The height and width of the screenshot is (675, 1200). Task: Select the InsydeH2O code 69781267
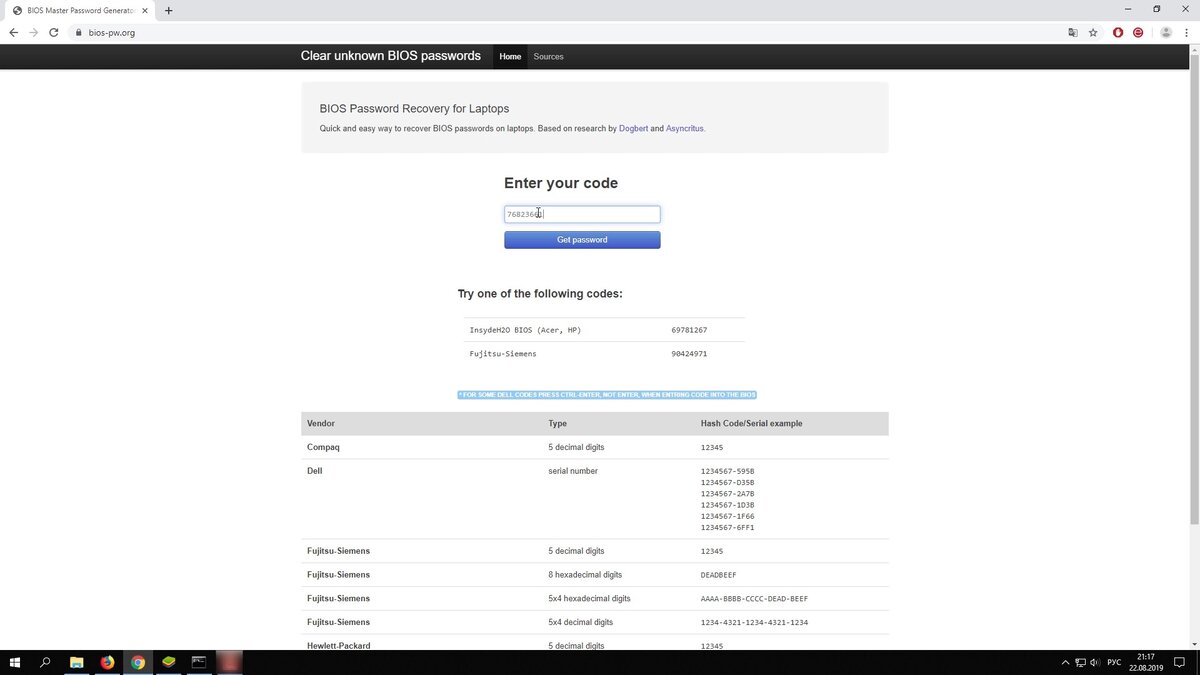pos(689,330)
